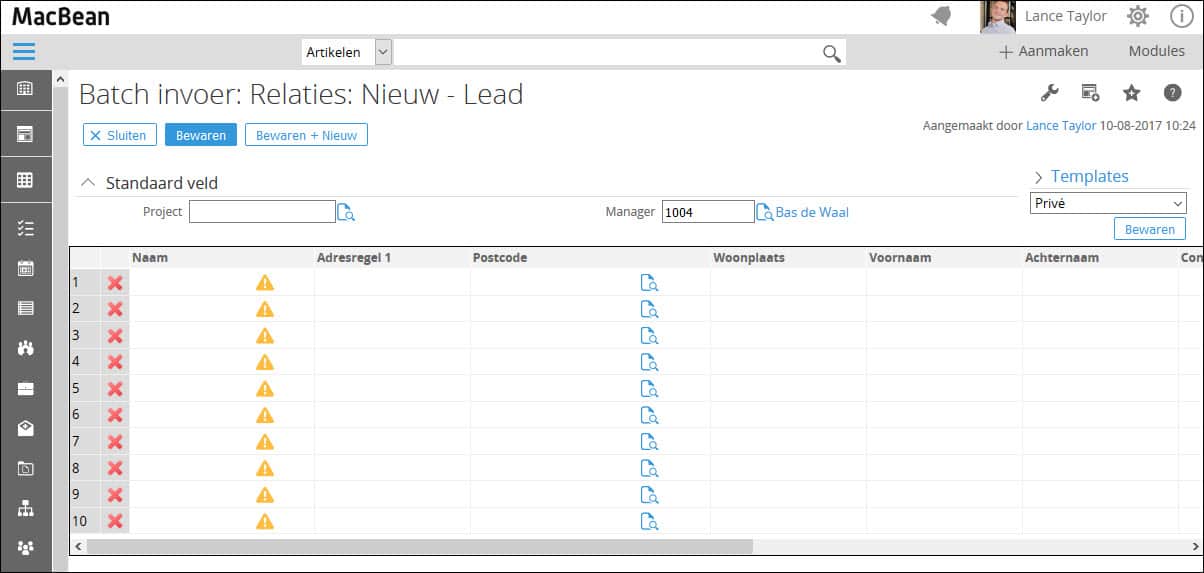Screen dimensions: 1204x573
Task: Add page to favorites star
Action: click(1131, 93)
